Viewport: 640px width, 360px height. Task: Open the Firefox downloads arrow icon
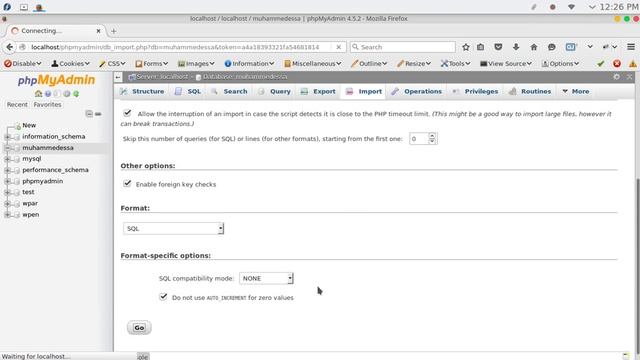tap(516, 47)
